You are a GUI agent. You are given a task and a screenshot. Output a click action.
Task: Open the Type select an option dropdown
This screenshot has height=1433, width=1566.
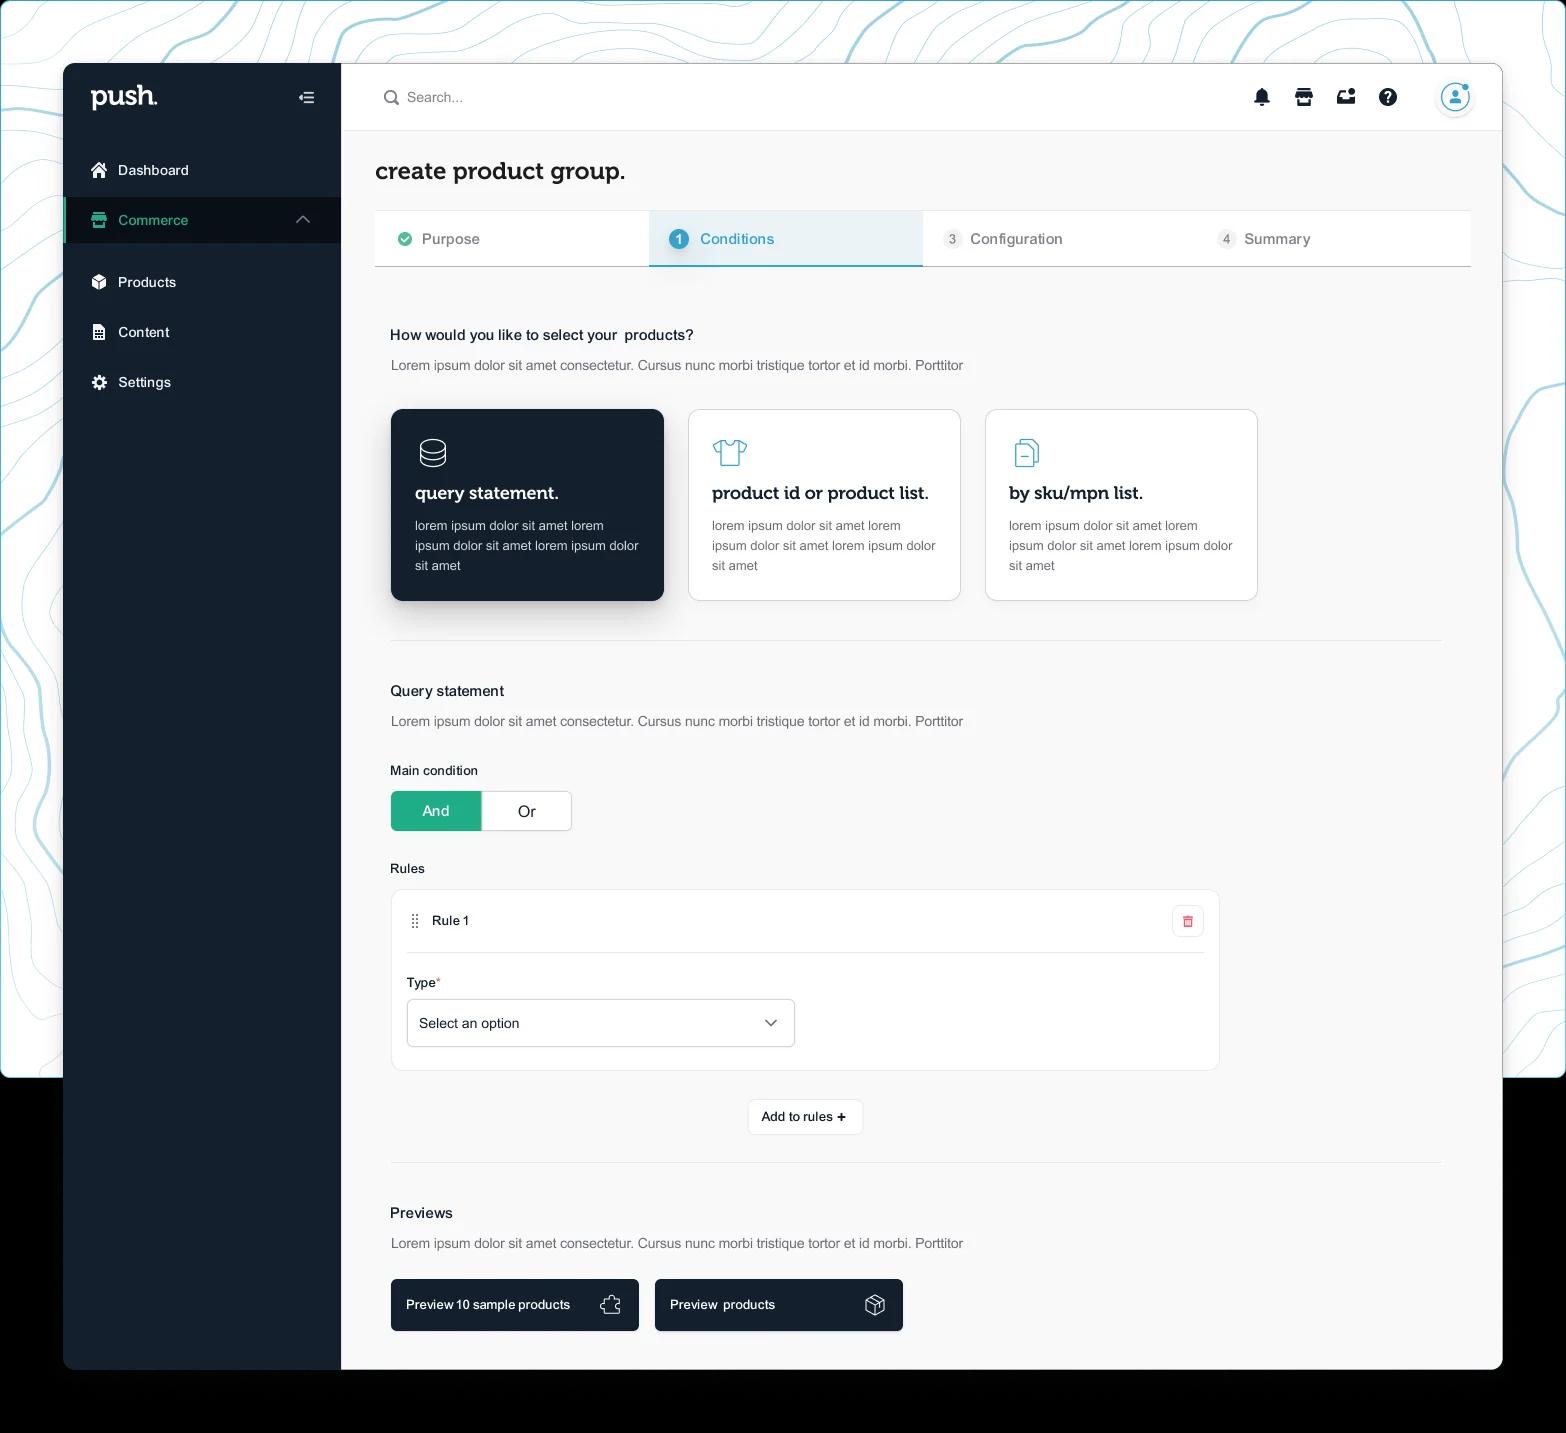point(601,1023)
